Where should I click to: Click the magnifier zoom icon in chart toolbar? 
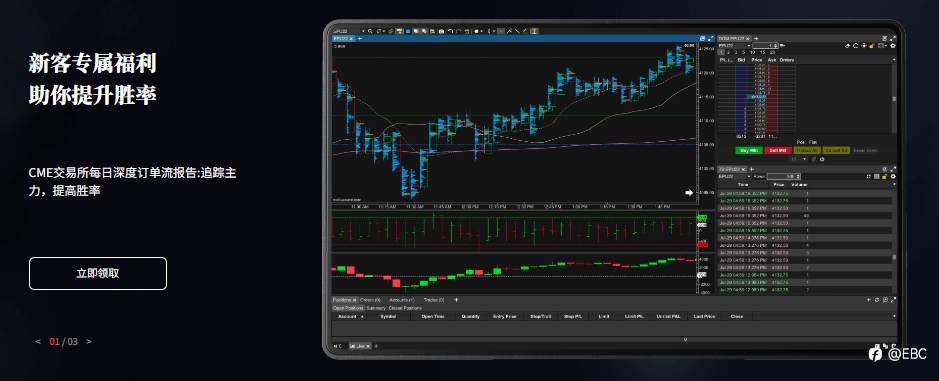(371, 31)
